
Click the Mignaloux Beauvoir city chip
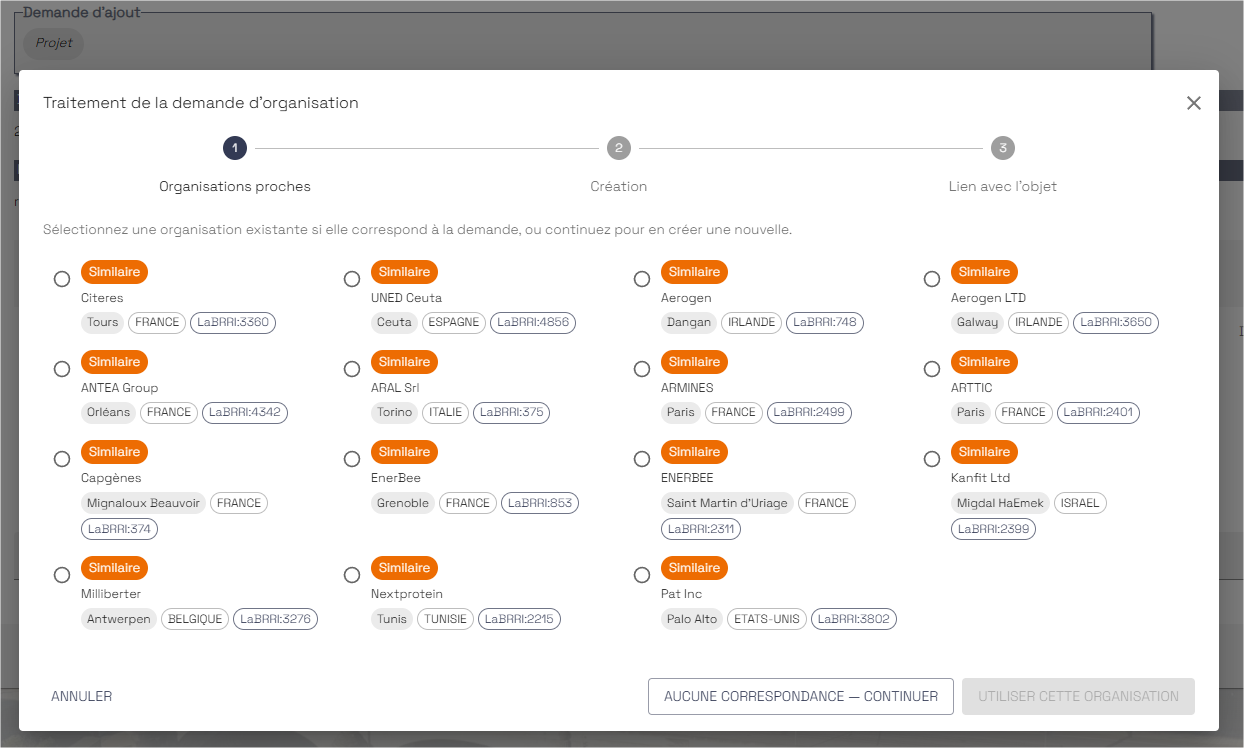pos(143,503)
